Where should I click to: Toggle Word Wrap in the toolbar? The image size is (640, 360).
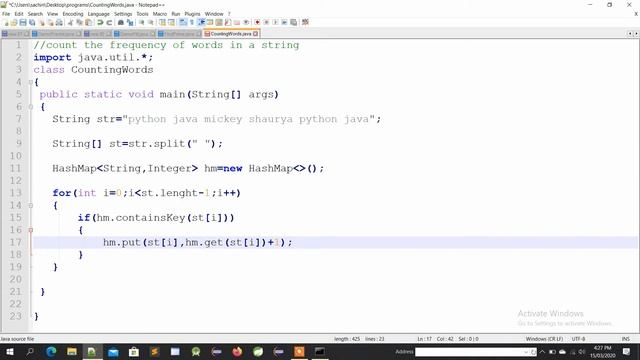(x=183, y=22)
